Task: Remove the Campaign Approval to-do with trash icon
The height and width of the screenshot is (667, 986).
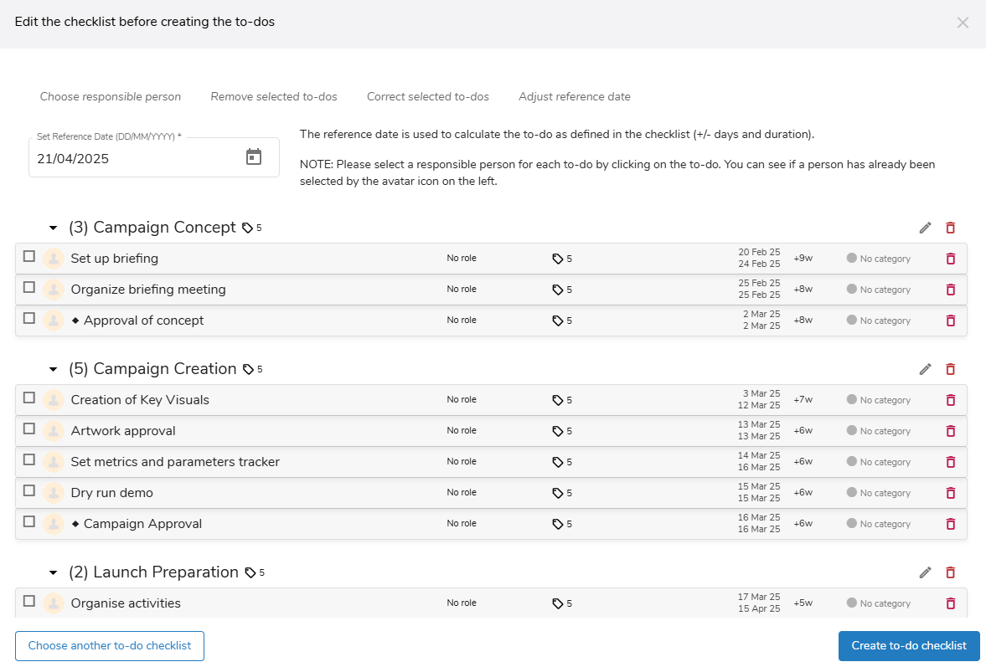Action: pos(950,524)
